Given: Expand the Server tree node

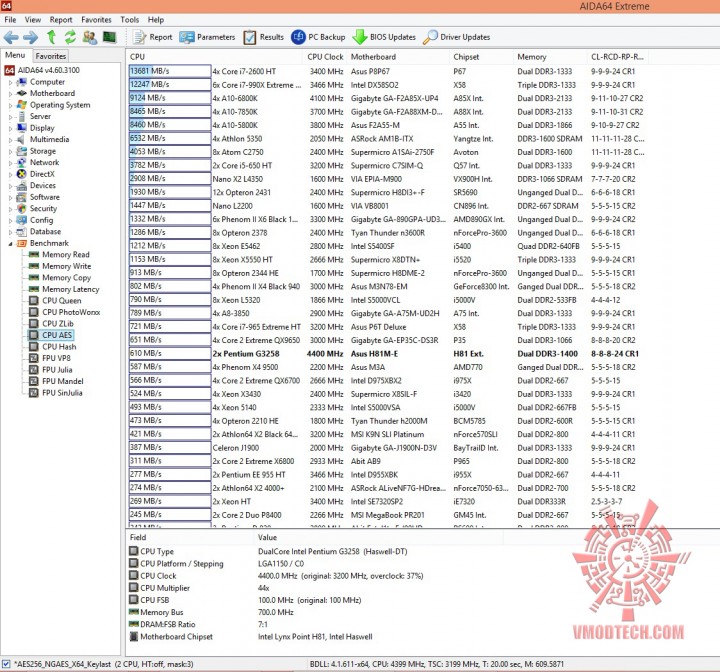Looking at the screenshot, I should tap(11, 117).
